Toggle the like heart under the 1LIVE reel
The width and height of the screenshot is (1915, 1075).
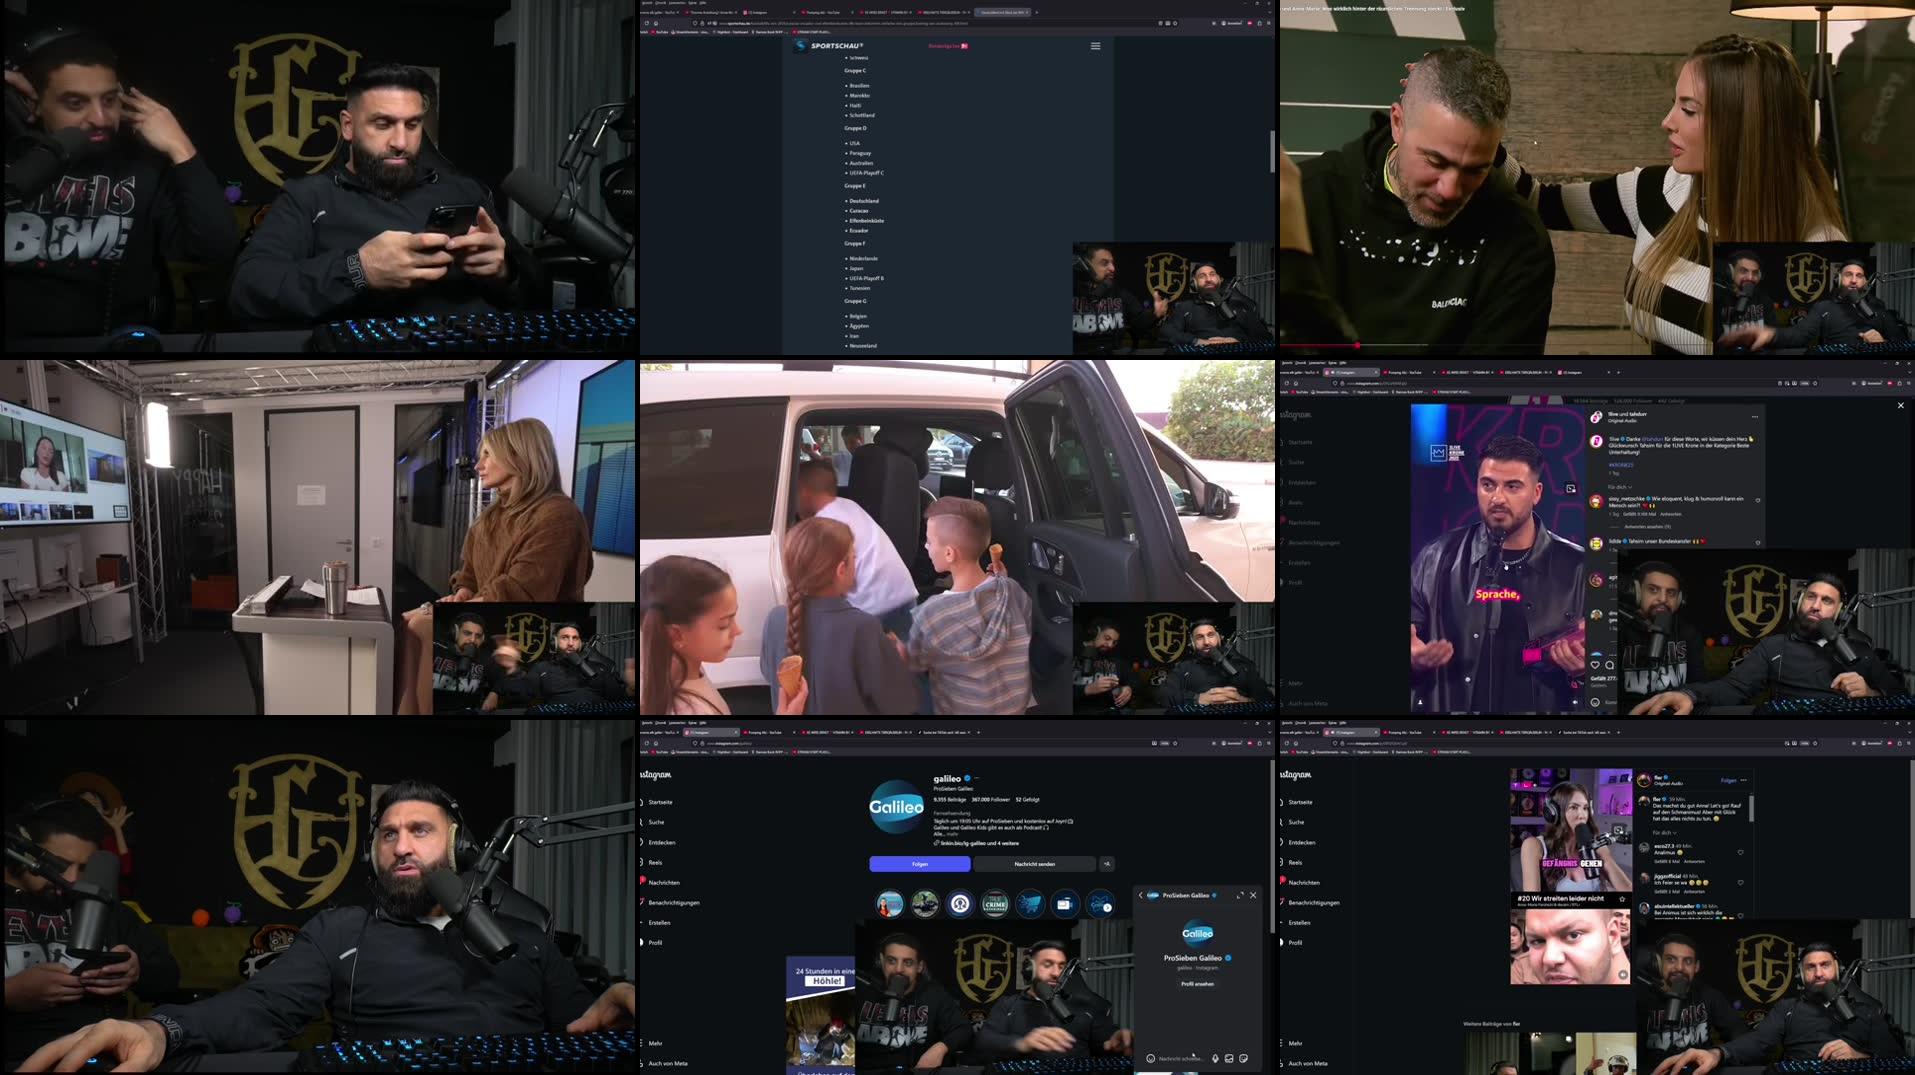pos(1595,664)
